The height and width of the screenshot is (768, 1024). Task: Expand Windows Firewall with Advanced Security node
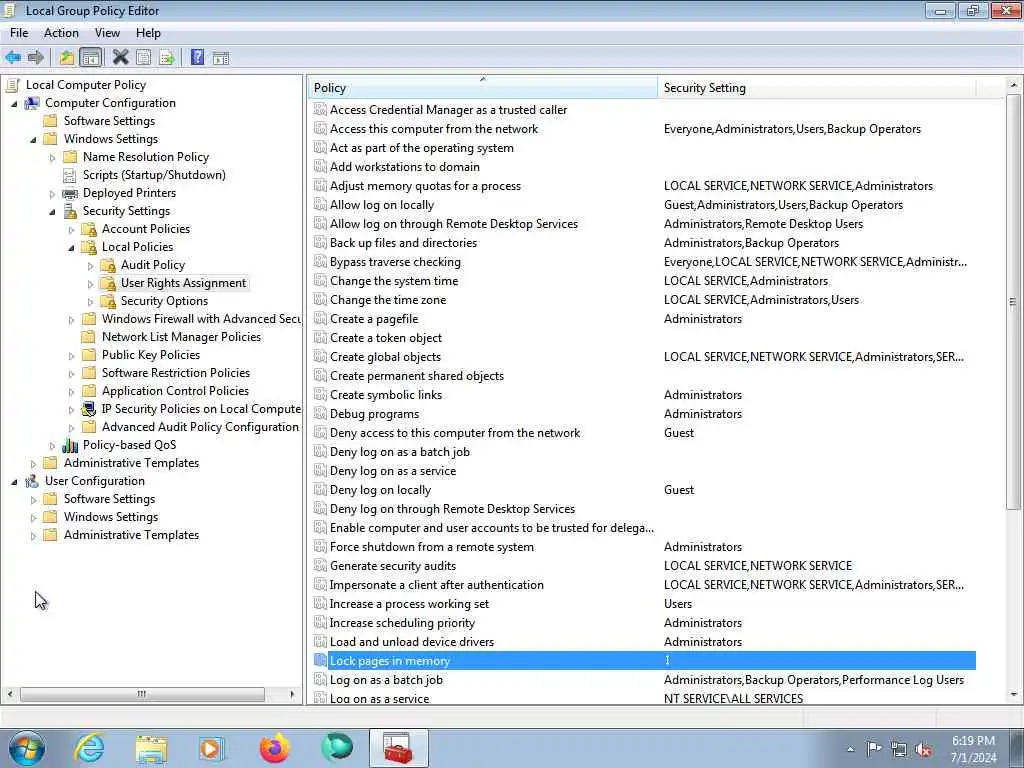click(x=71, y=320)
